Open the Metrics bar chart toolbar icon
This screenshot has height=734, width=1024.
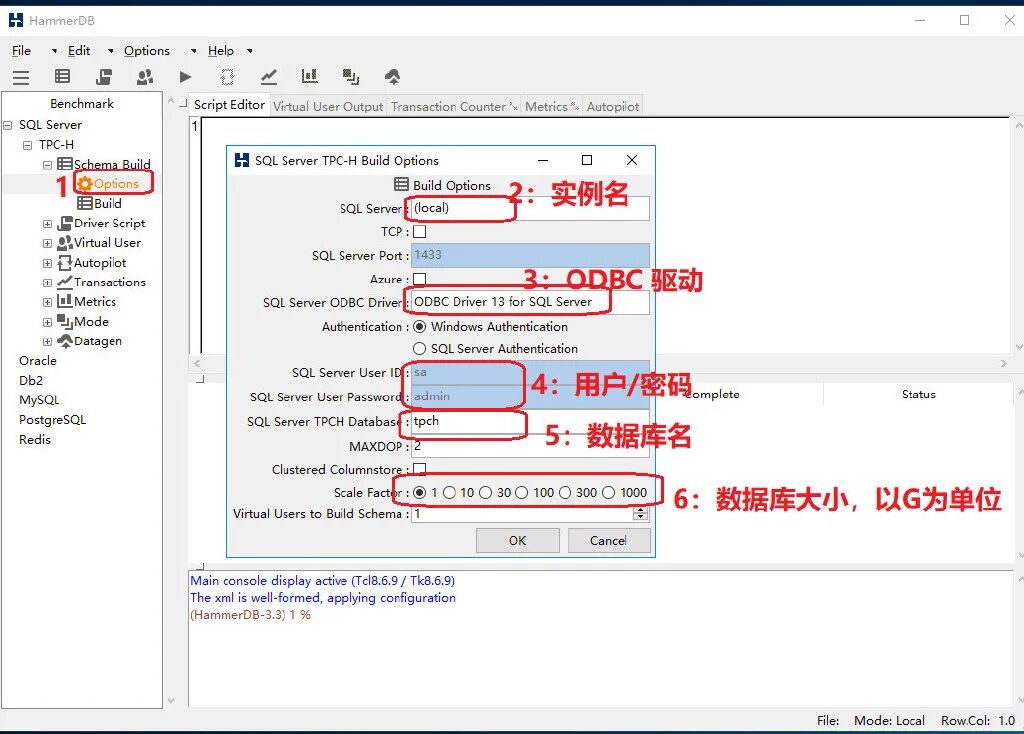310,77
